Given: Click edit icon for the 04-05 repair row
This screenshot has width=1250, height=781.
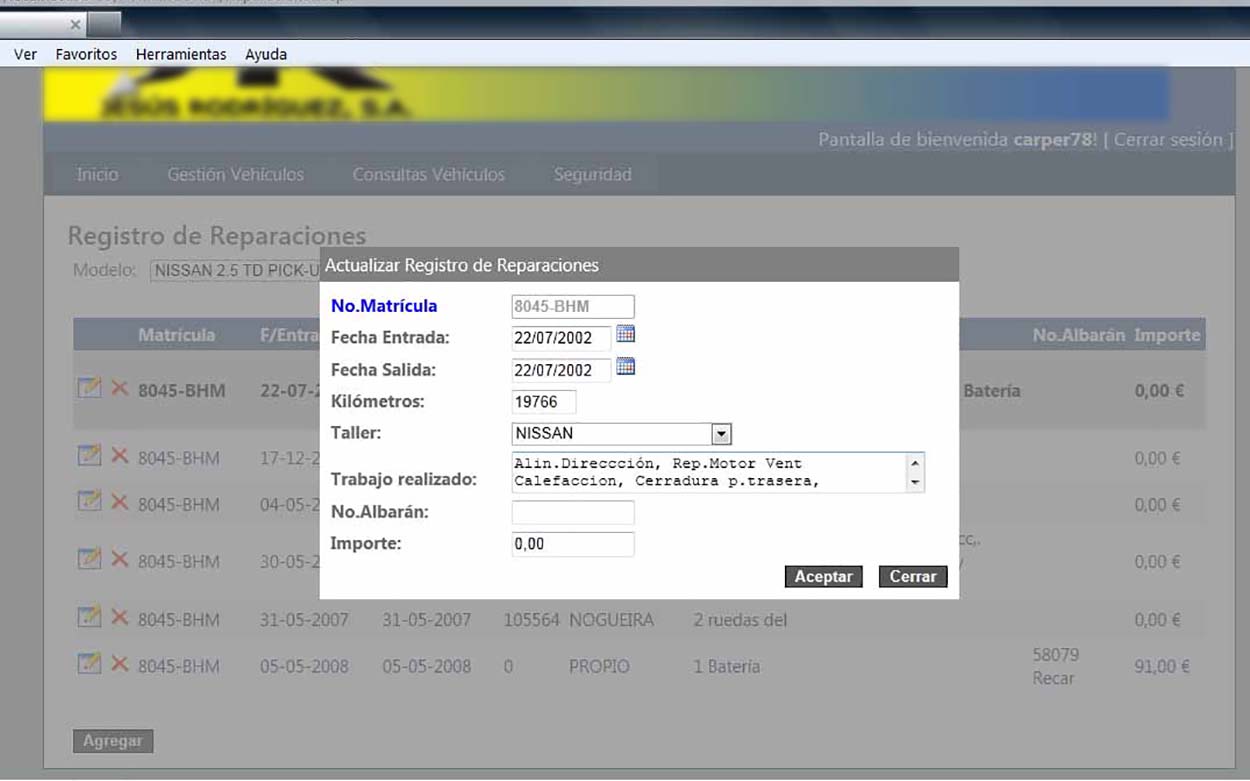Looking at the screenshot, I should coord(89,502).
